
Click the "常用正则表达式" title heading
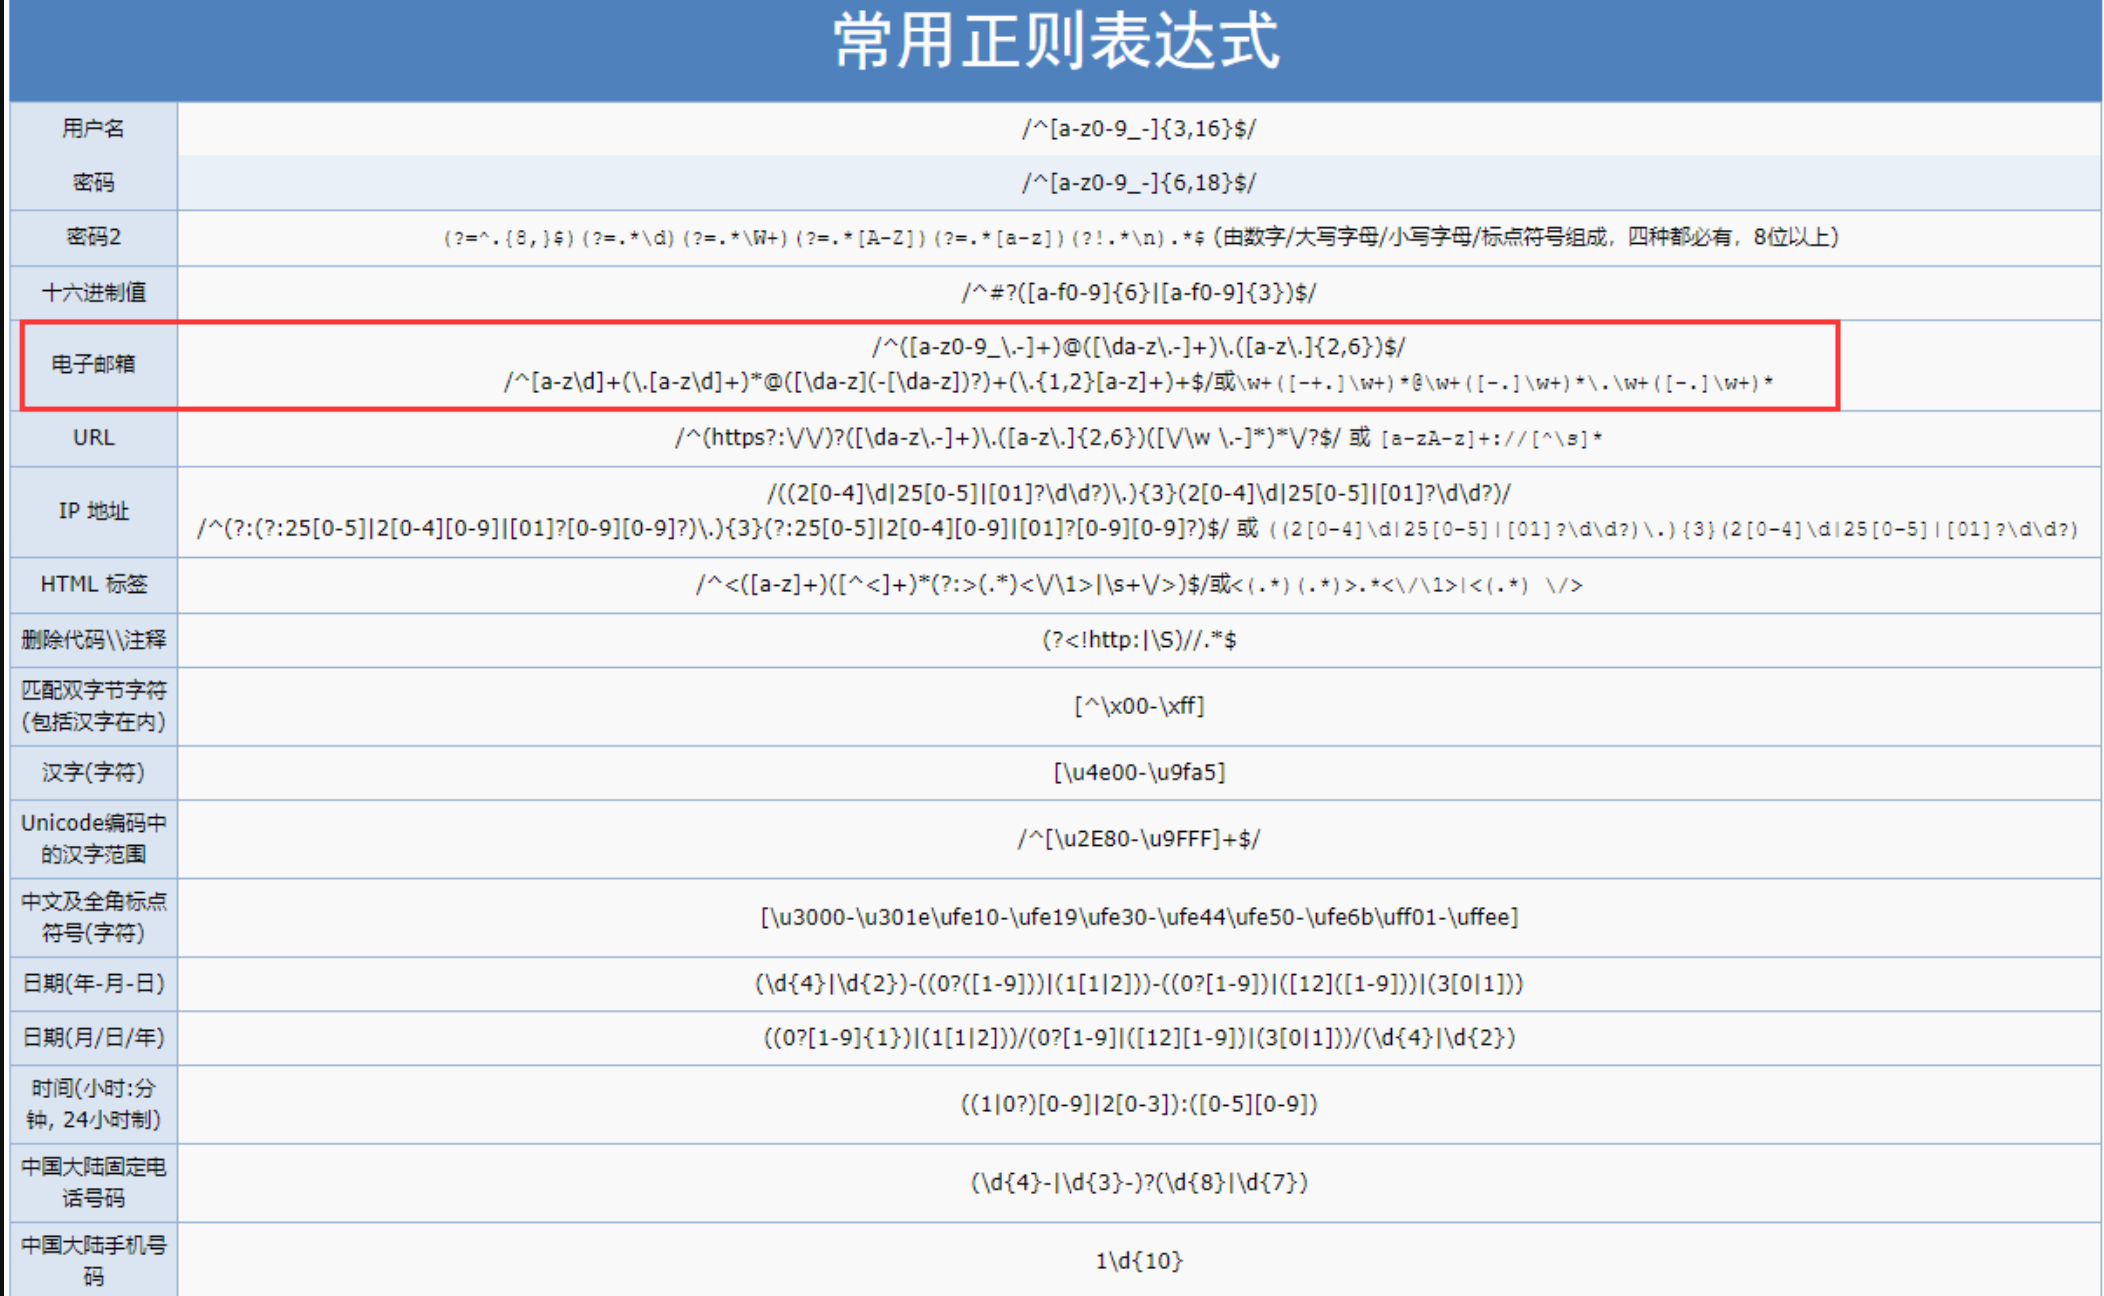(1056, 42)
